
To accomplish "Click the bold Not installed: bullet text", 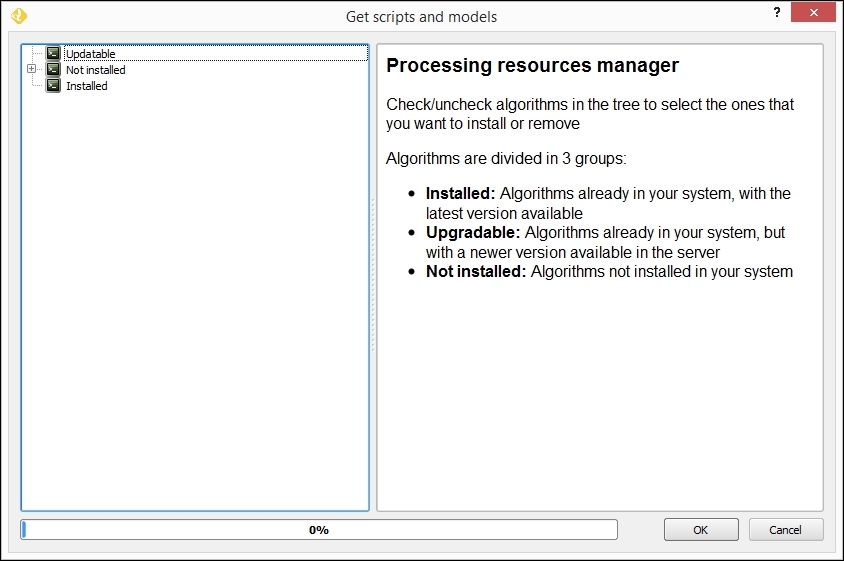I will point(476,272).
